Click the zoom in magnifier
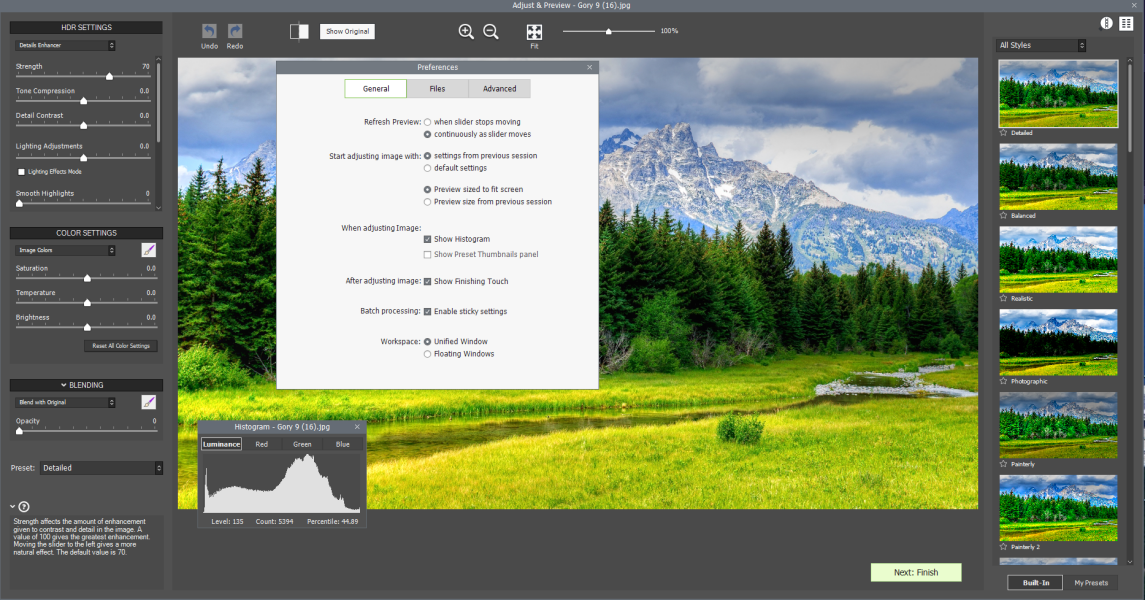Viewport: 1145px width, 600px height. [466, 31]
